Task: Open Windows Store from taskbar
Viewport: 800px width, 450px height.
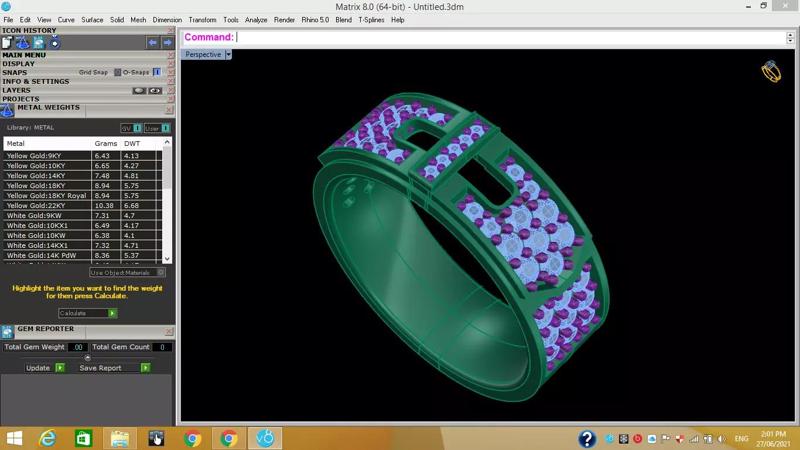Action: [x=83, y=438]
